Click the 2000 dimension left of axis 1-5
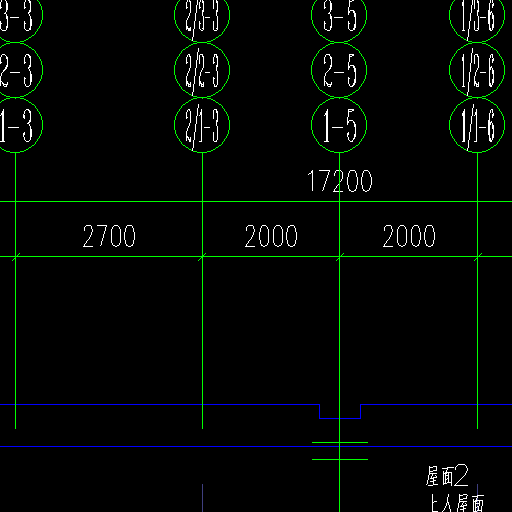512x512 pixels. tap(271, 236)
